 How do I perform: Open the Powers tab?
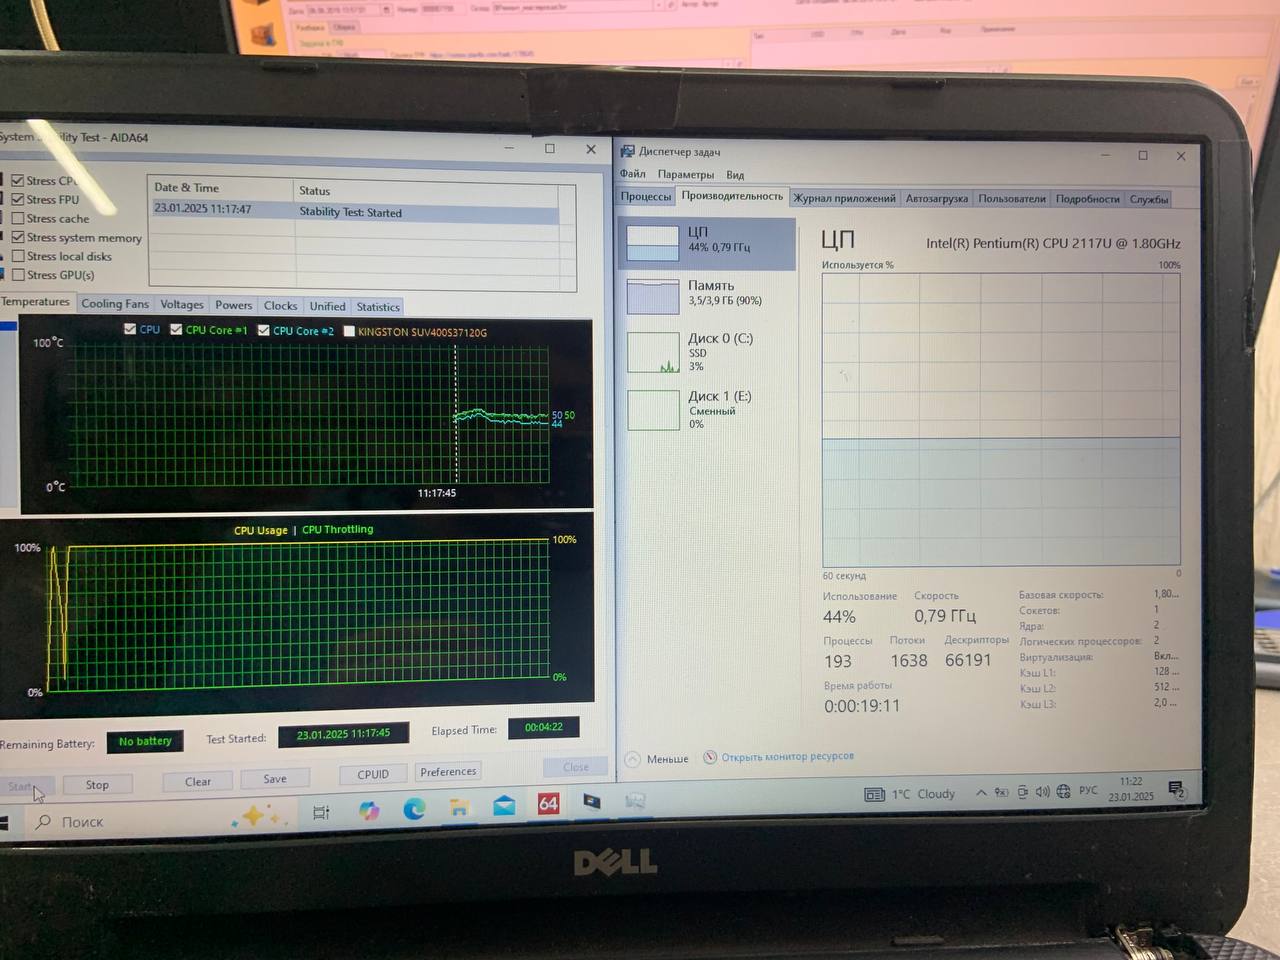click(x=234, y=305)
